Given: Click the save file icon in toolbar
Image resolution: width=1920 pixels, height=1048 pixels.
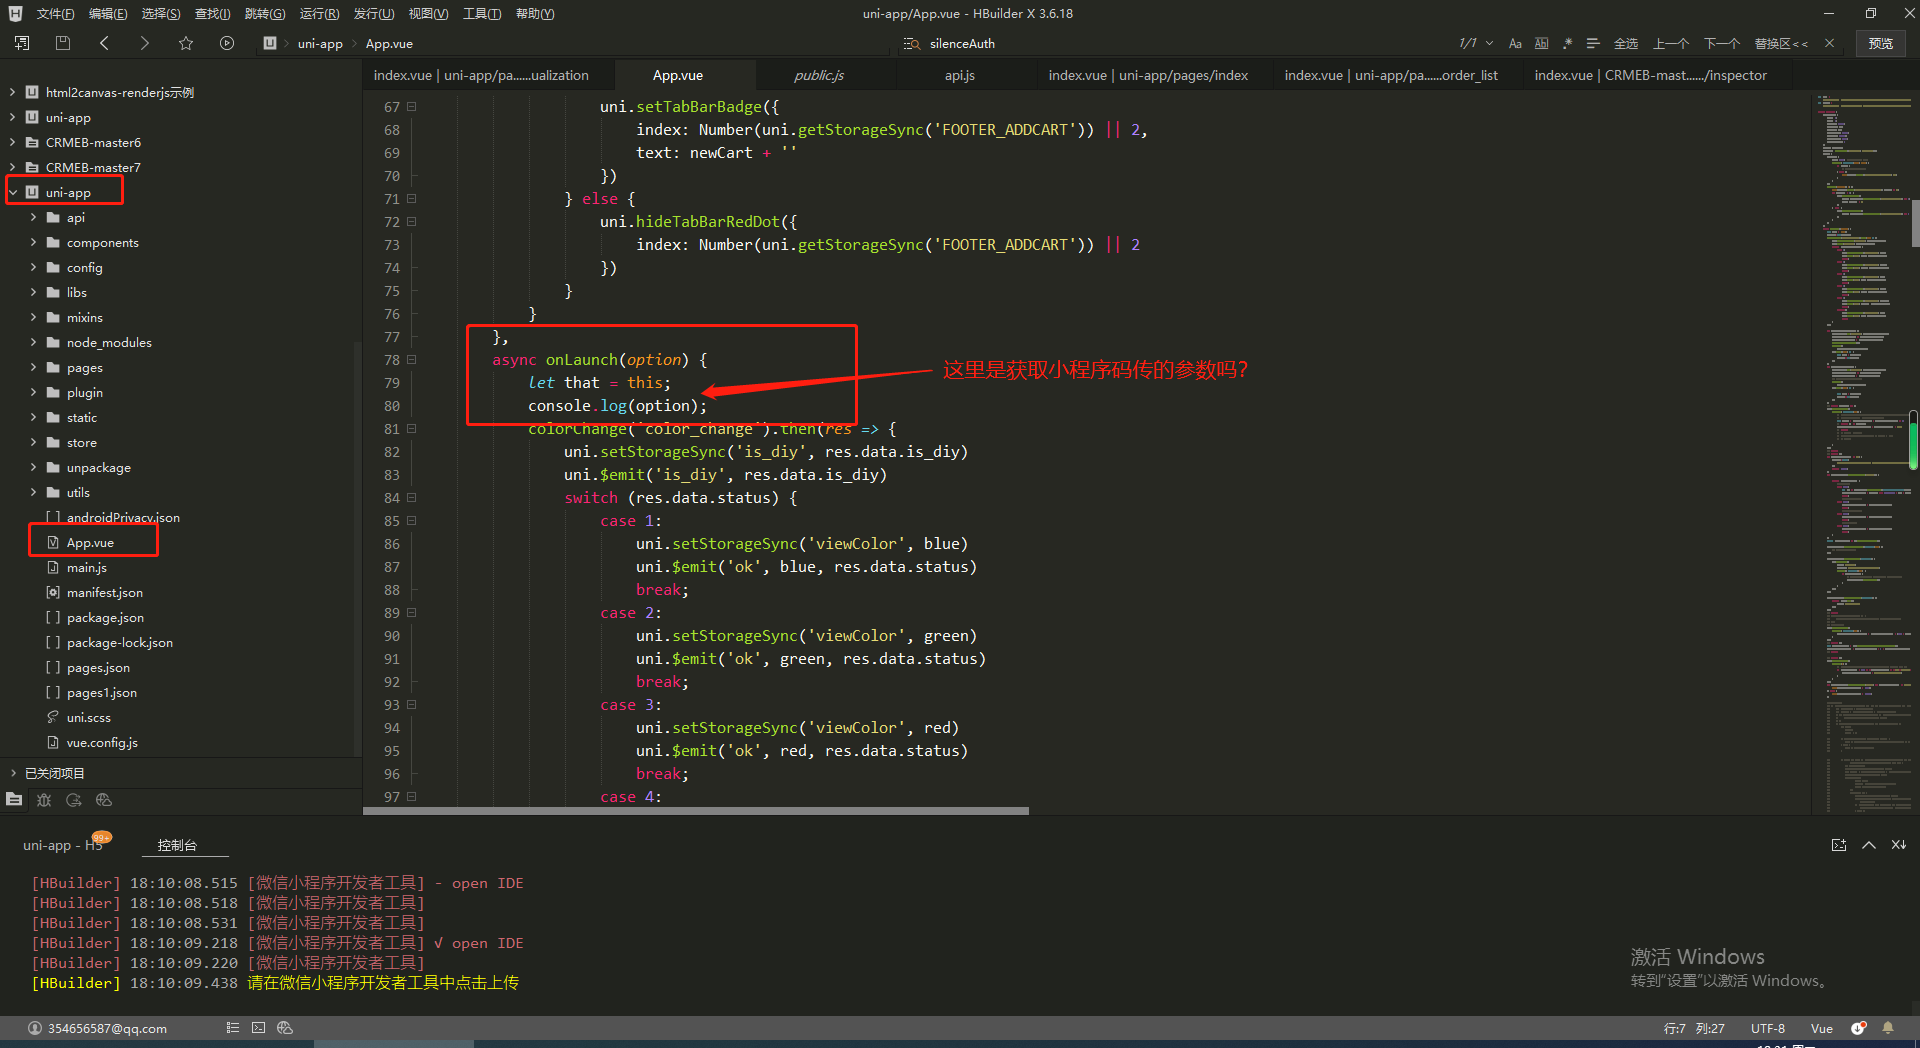Looking at the screenshot, I should [63, 43].
